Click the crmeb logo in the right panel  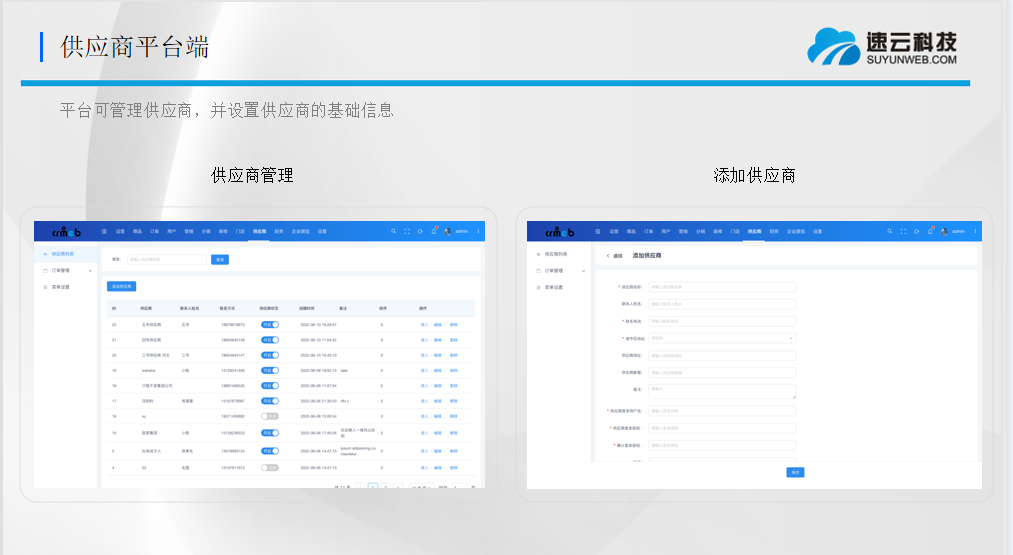pos(559,232)
